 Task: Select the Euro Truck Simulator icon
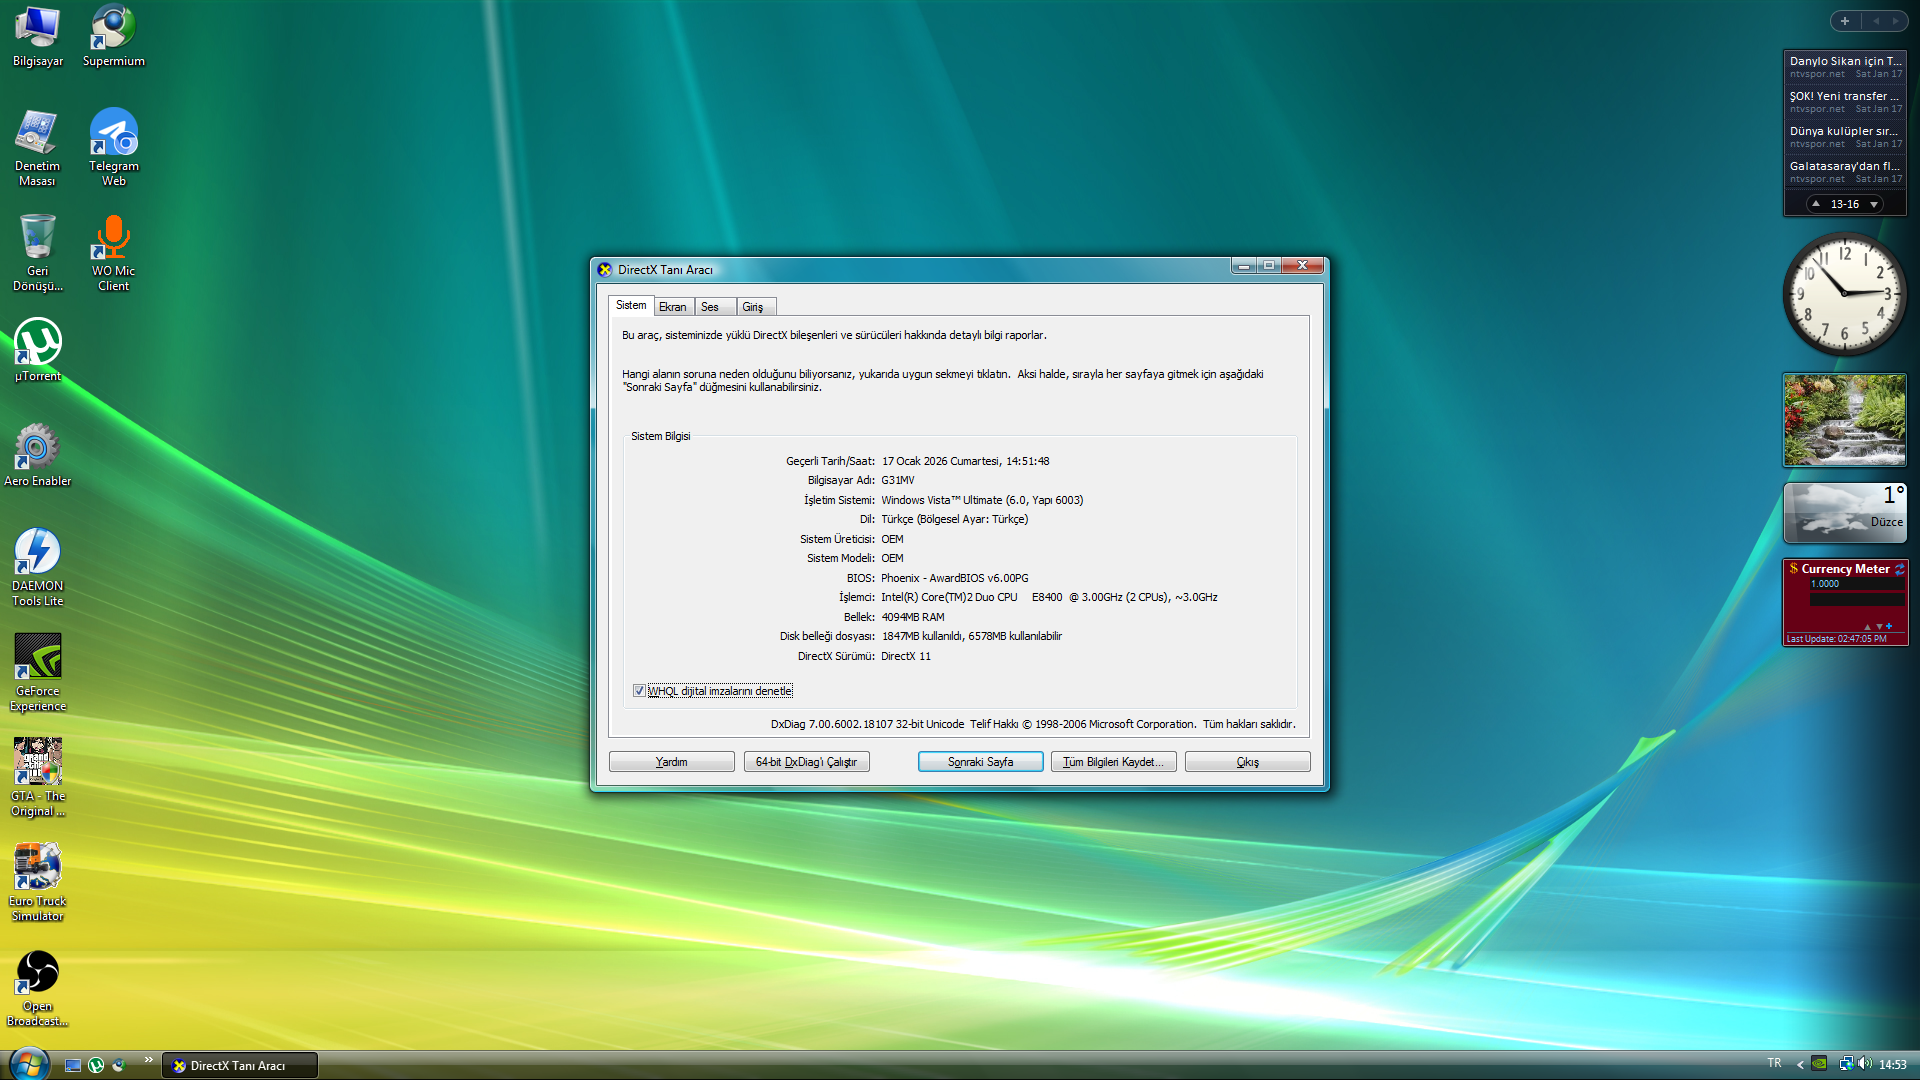point(38,883)
